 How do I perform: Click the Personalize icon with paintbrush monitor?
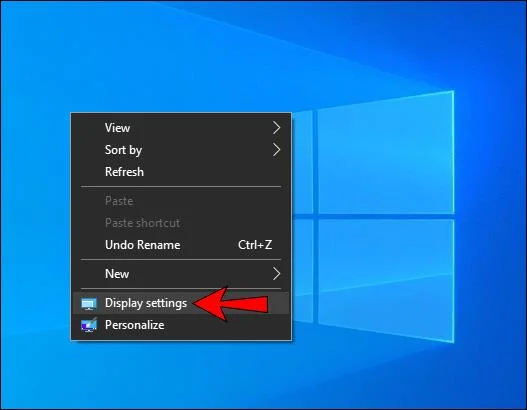[89, 325]
